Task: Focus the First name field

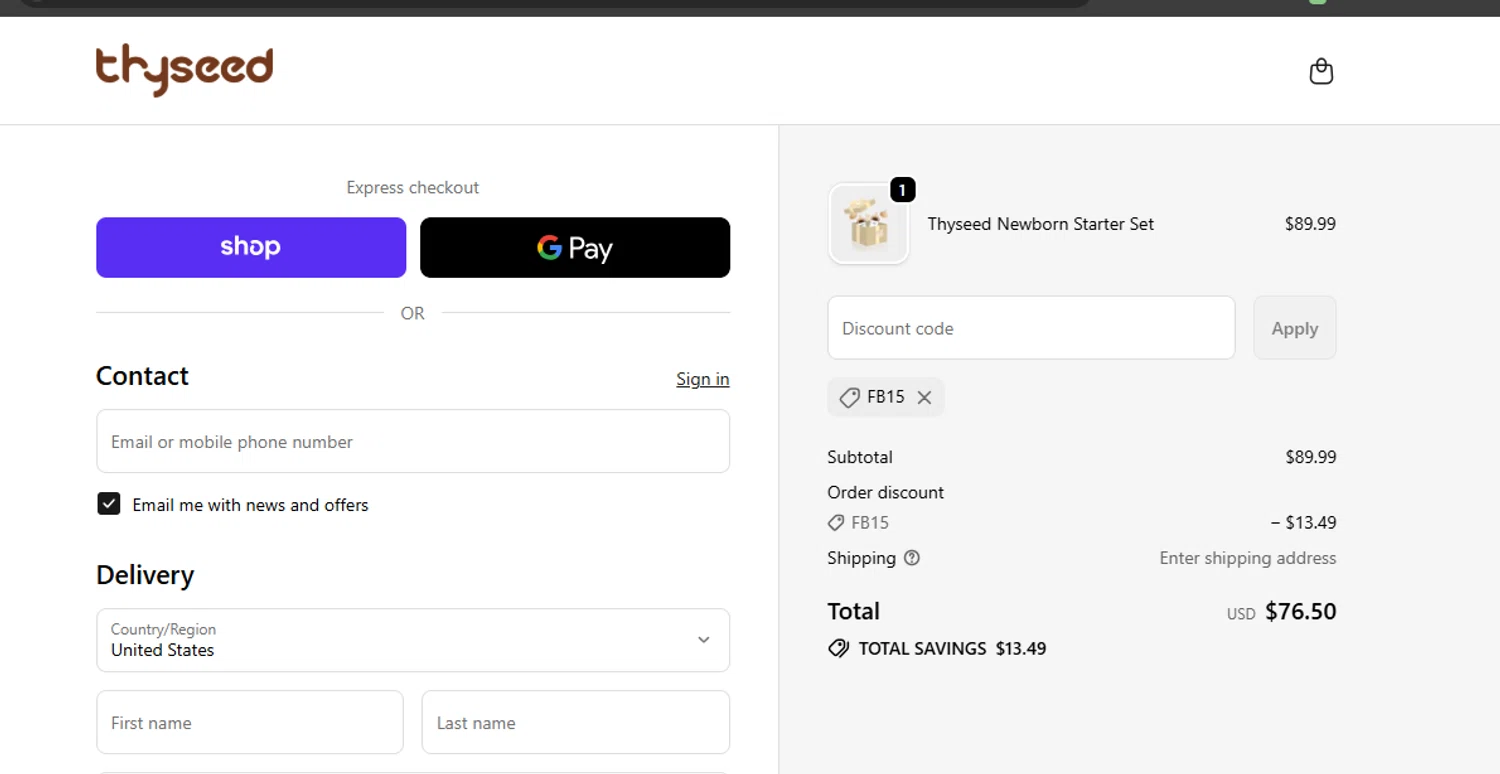Action: click(250, 722)
